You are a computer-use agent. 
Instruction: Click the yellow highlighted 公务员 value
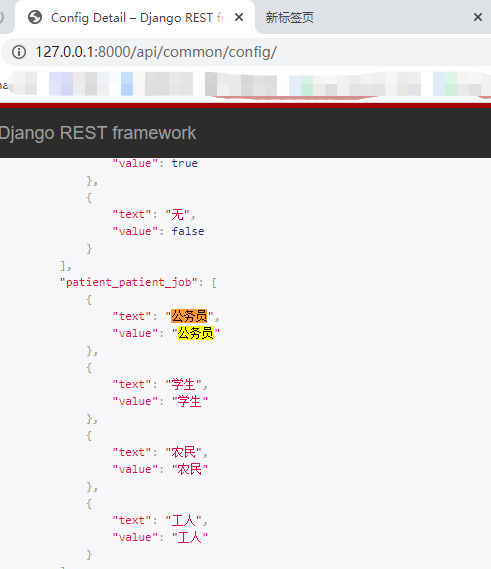click(196, 333)
